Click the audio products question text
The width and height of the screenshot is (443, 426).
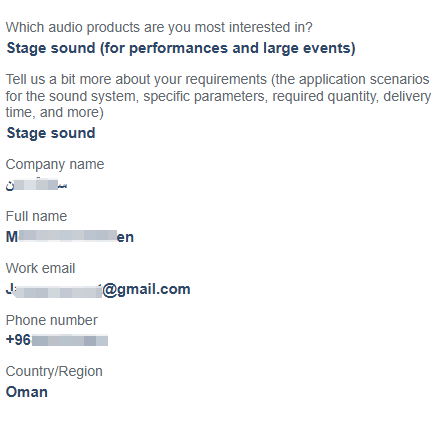tap(159, 27)
